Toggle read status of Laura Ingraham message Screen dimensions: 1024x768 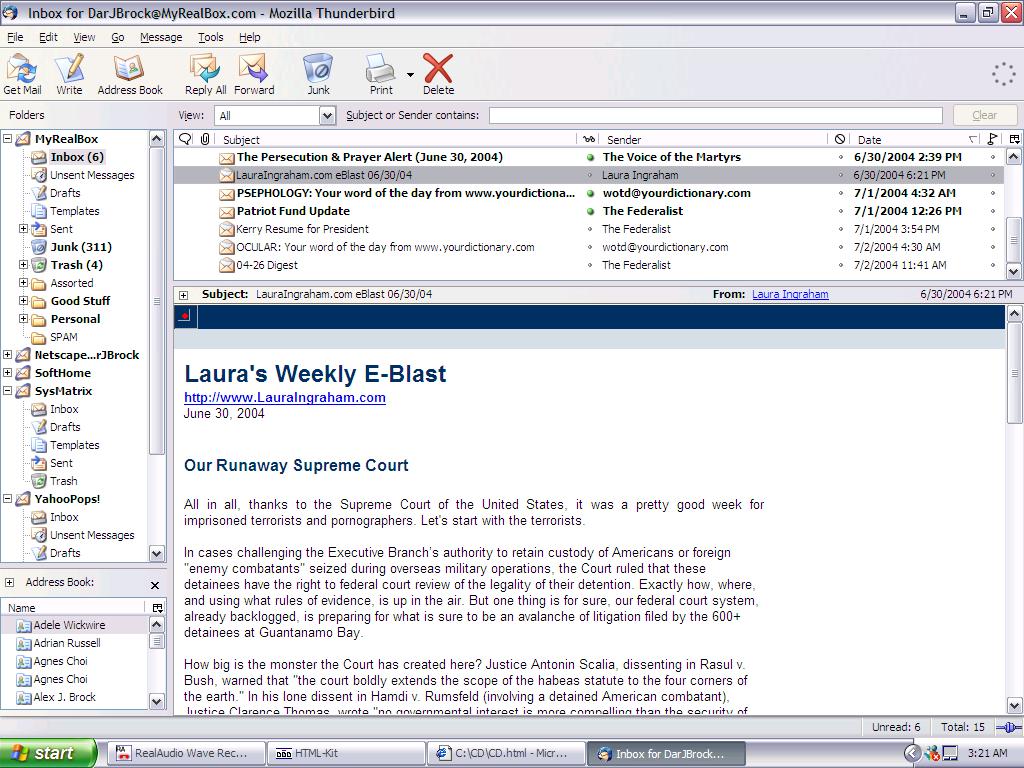pyautogui.click(x=590, y=175)
